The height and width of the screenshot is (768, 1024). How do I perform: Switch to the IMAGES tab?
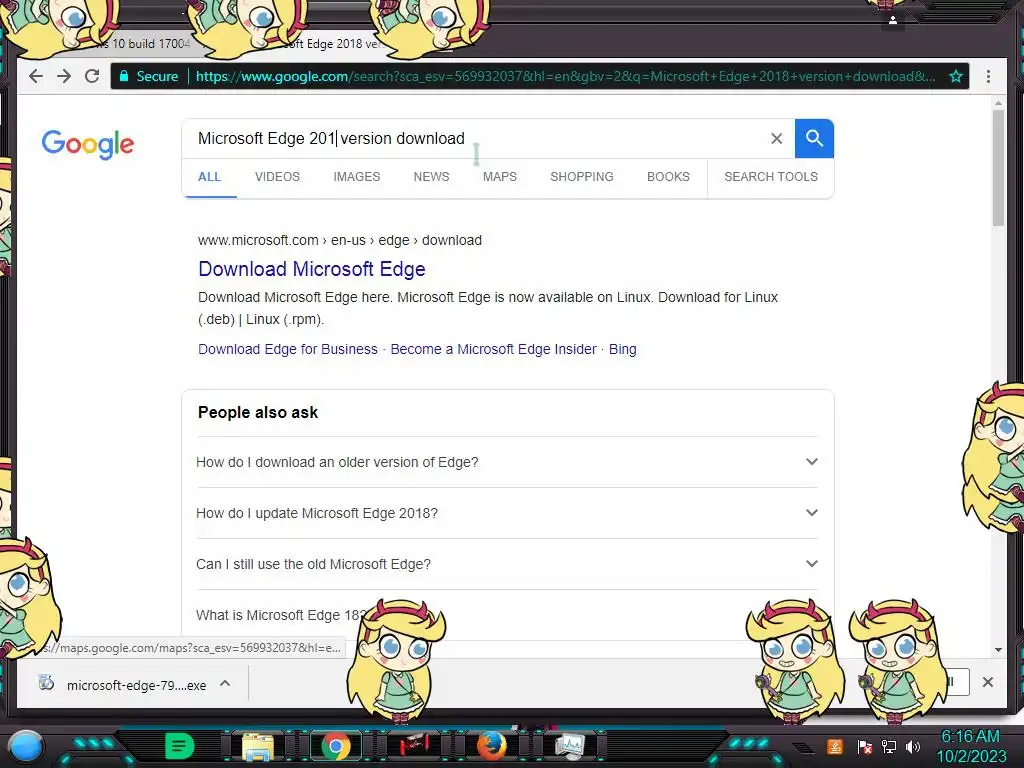coord(357,177)
